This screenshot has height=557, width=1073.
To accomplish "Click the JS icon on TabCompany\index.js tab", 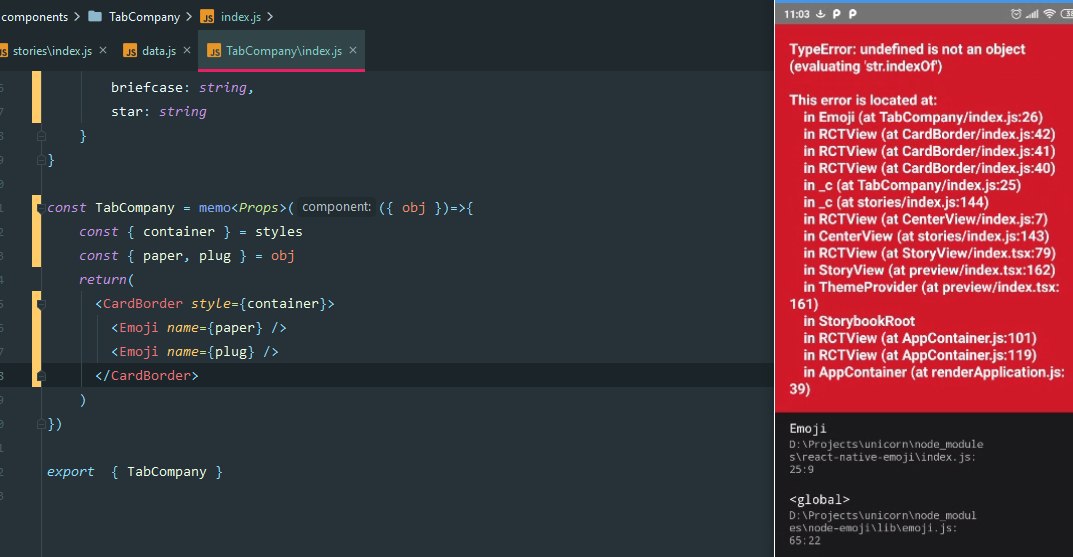I will click(x=214, y=51).
